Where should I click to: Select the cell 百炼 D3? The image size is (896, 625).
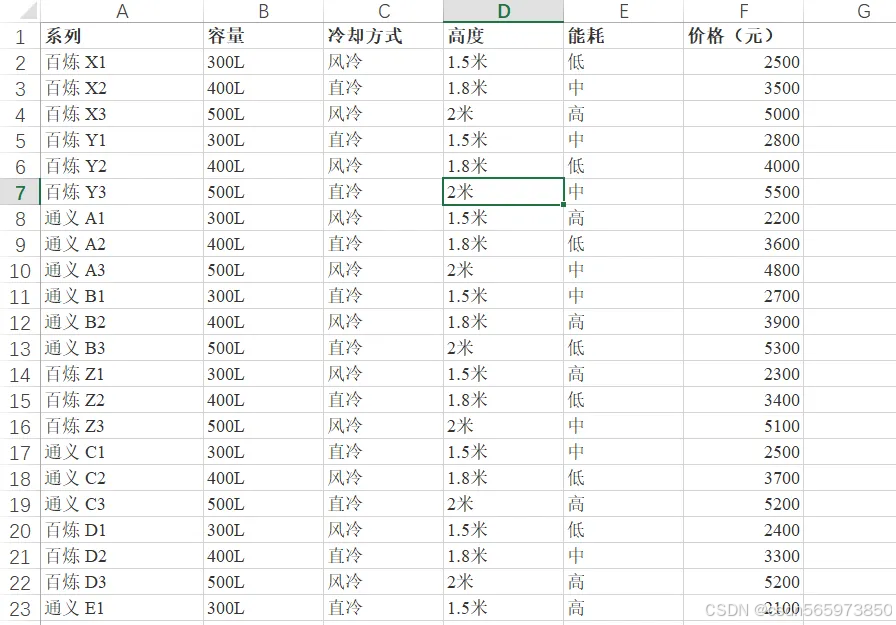click(122, 582)
